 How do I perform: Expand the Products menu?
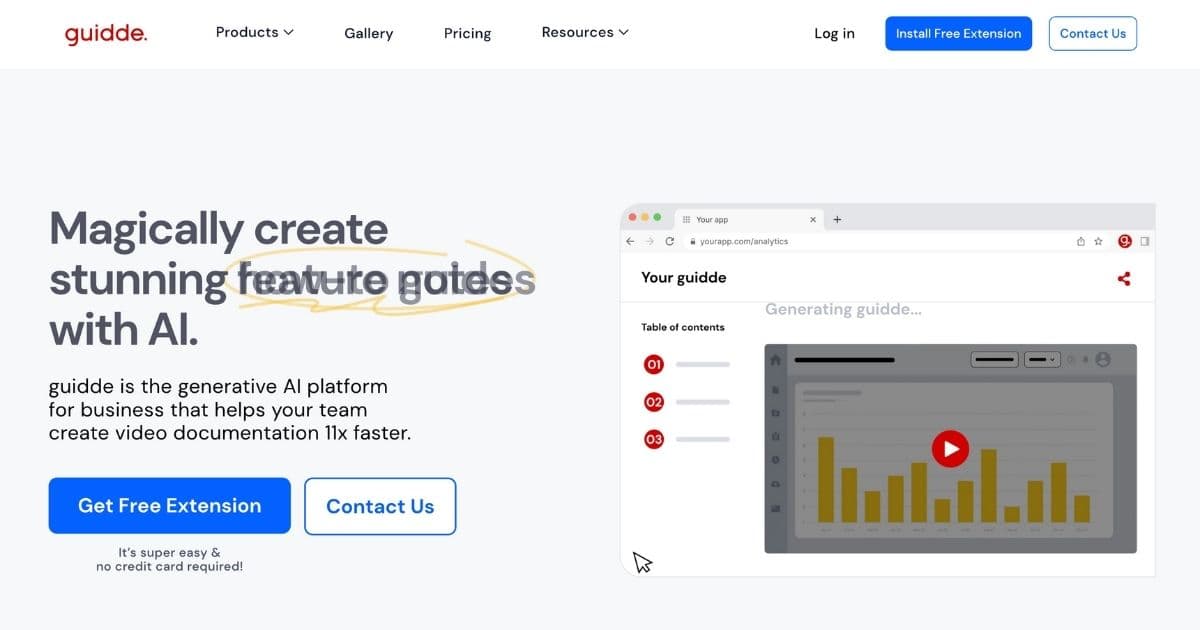click(255, 32)
